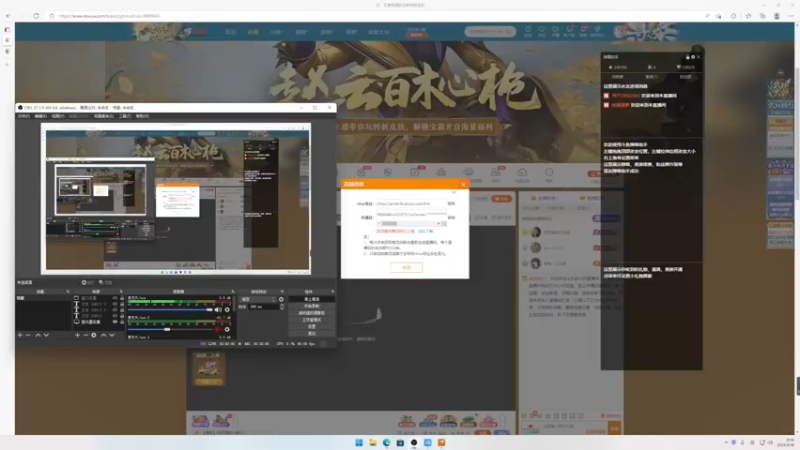The height and width of the screenshot is (450, 800).
Task: Adjust transition duration with the stepper arrows
Action: click(x=282, y=307)
